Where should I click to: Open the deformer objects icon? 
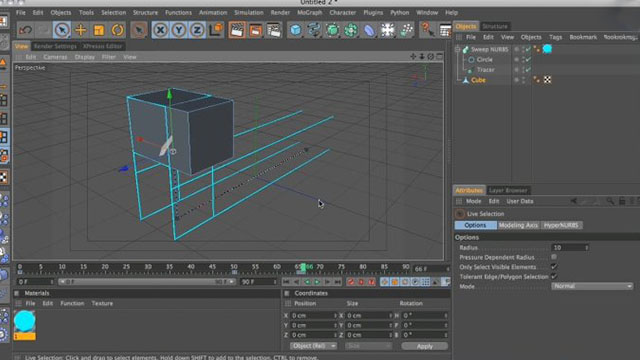(x=369, y=30)
